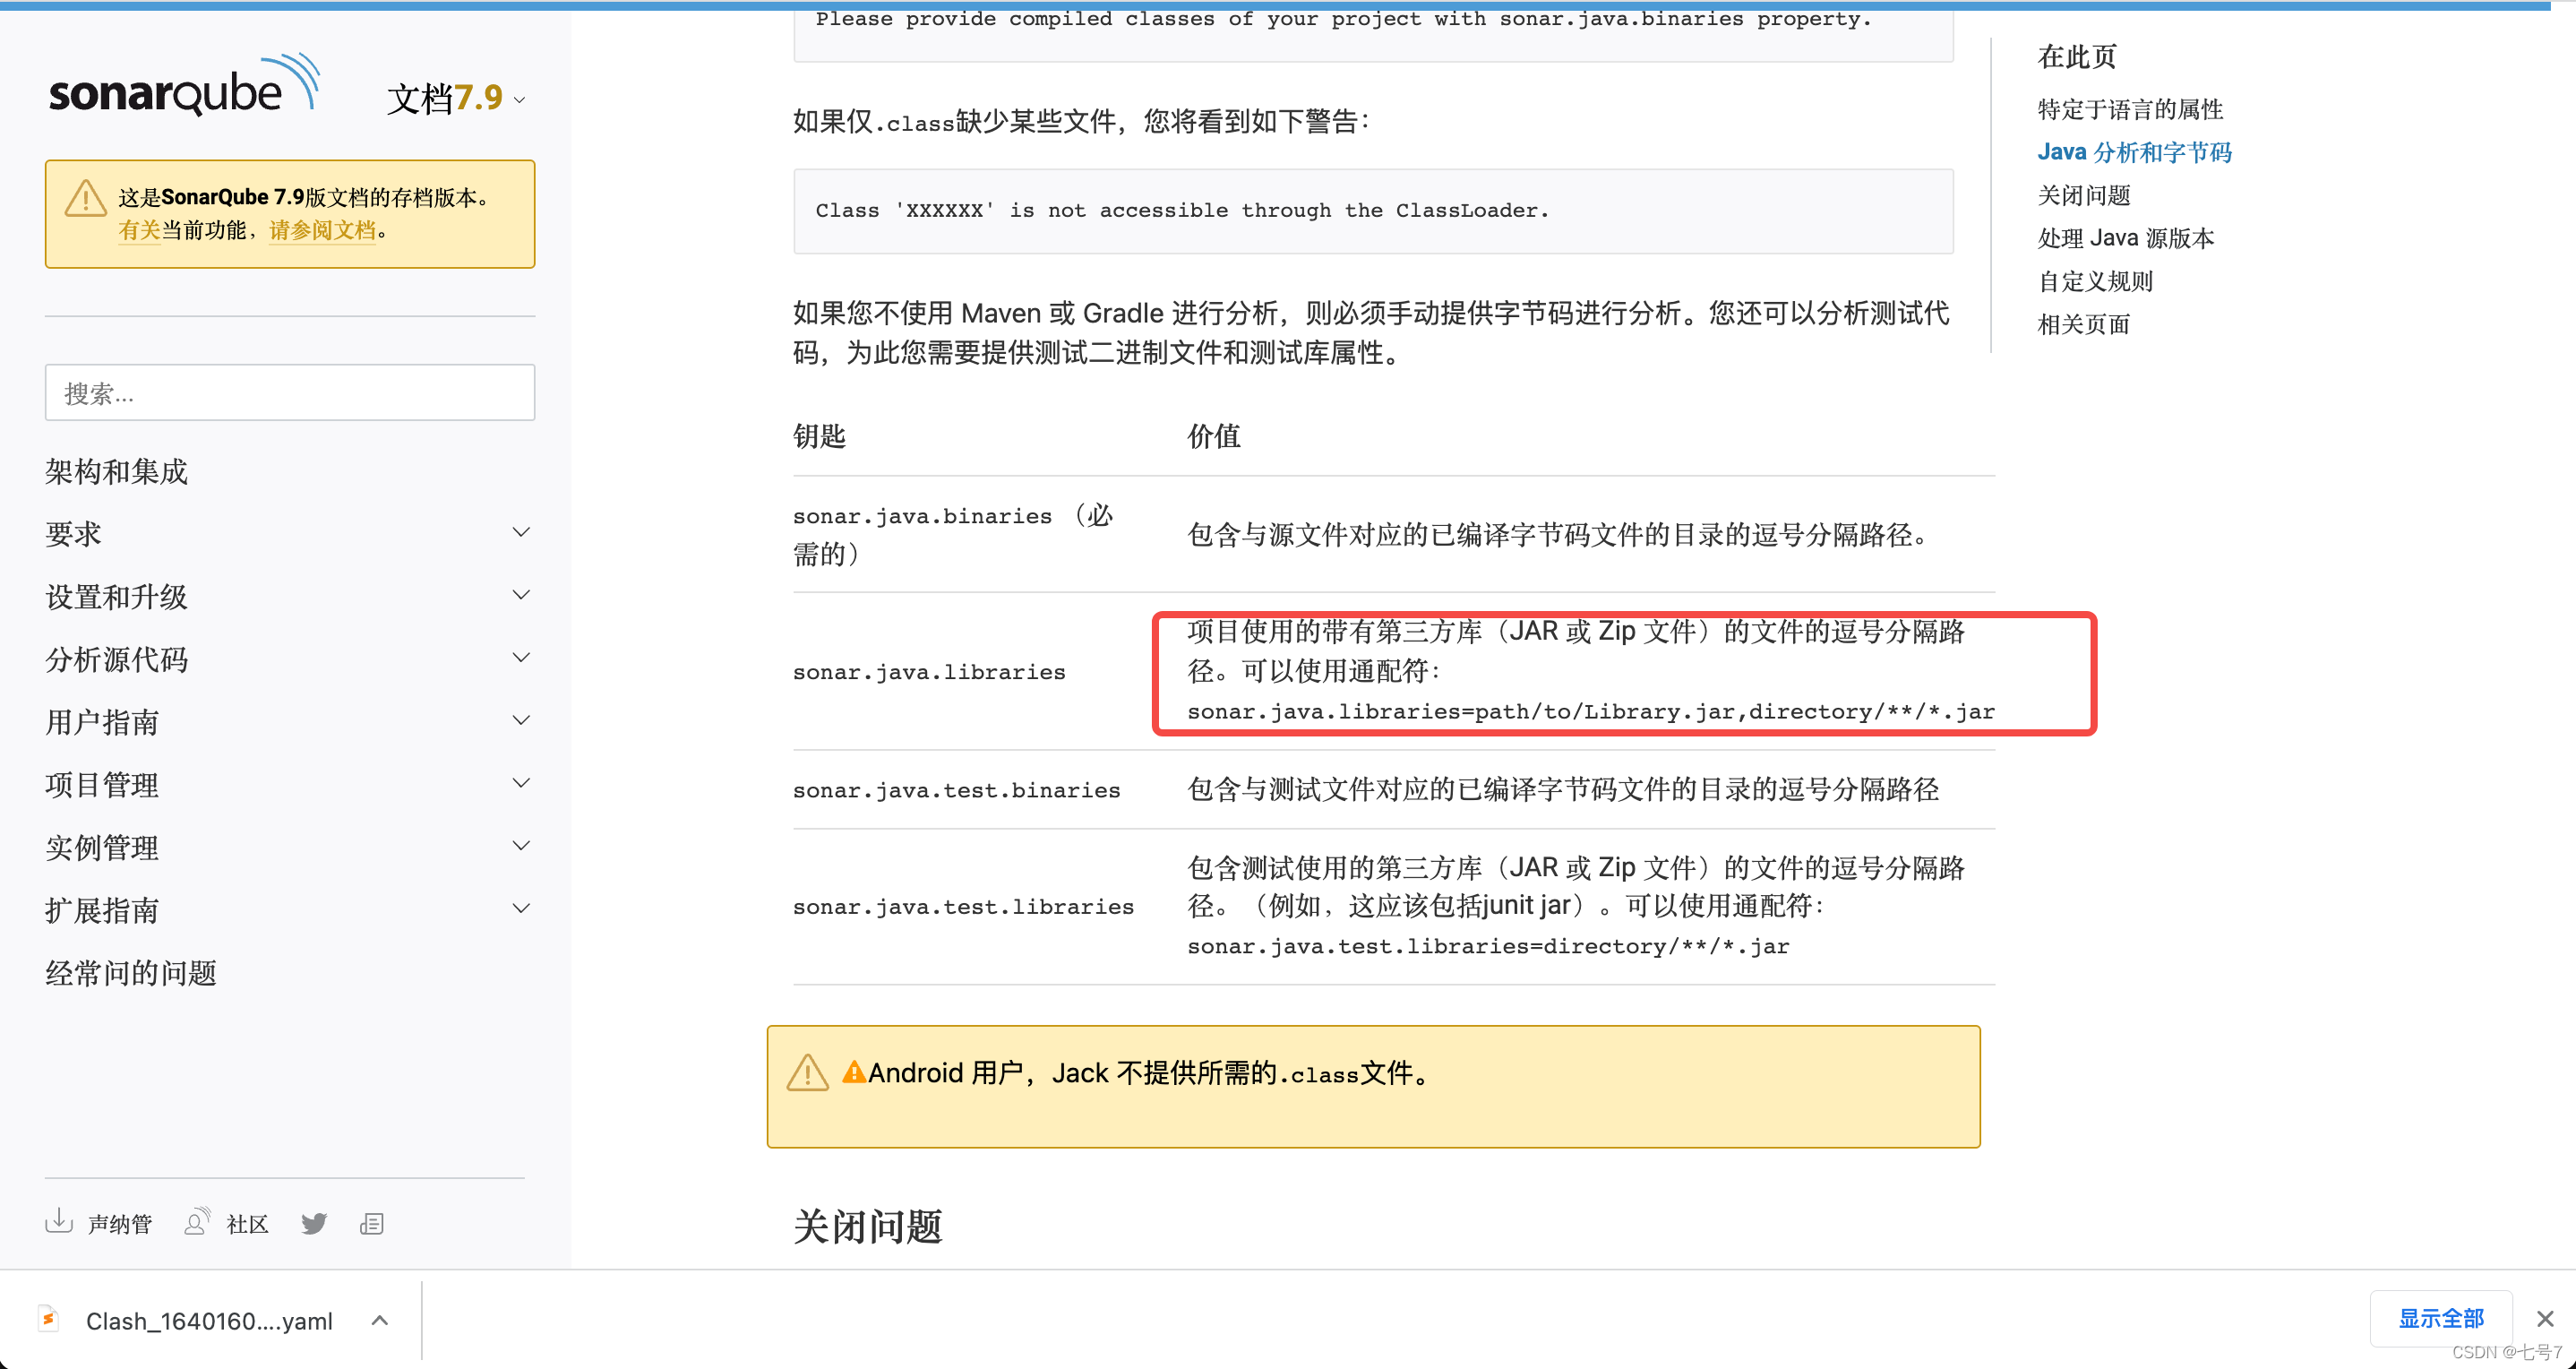Screen dimensions: 2576x1369
Task: Click the warning triangle in the archive notice
Action: [85, 197]
